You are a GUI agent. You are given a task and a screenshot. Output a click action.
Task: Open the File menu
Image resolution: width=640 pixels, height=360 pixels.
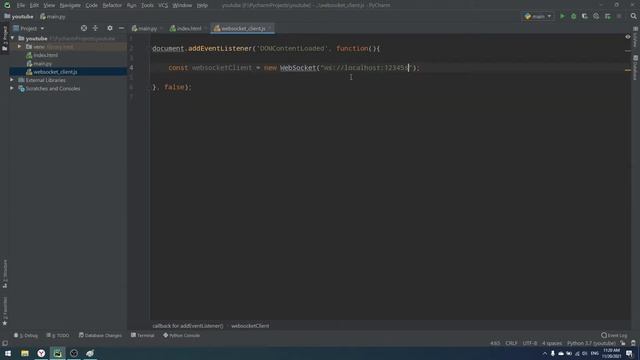21,5
